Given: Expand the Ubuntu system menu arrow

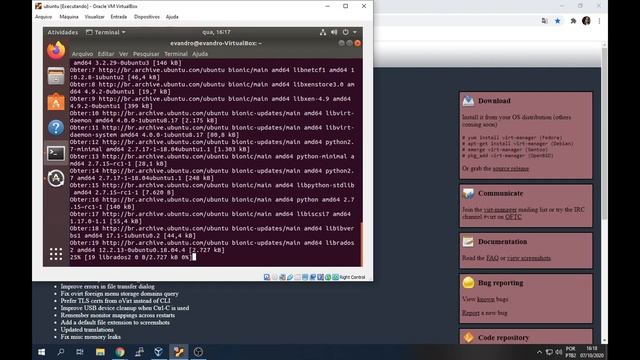Looking at the screenshot, I should click(x=355, y=32).
